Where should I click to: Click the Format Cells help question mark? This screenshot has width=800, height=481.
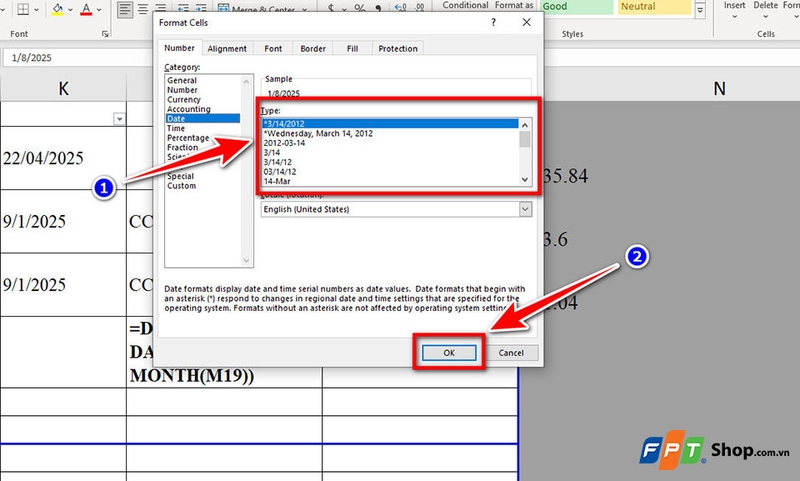(493, 22)
